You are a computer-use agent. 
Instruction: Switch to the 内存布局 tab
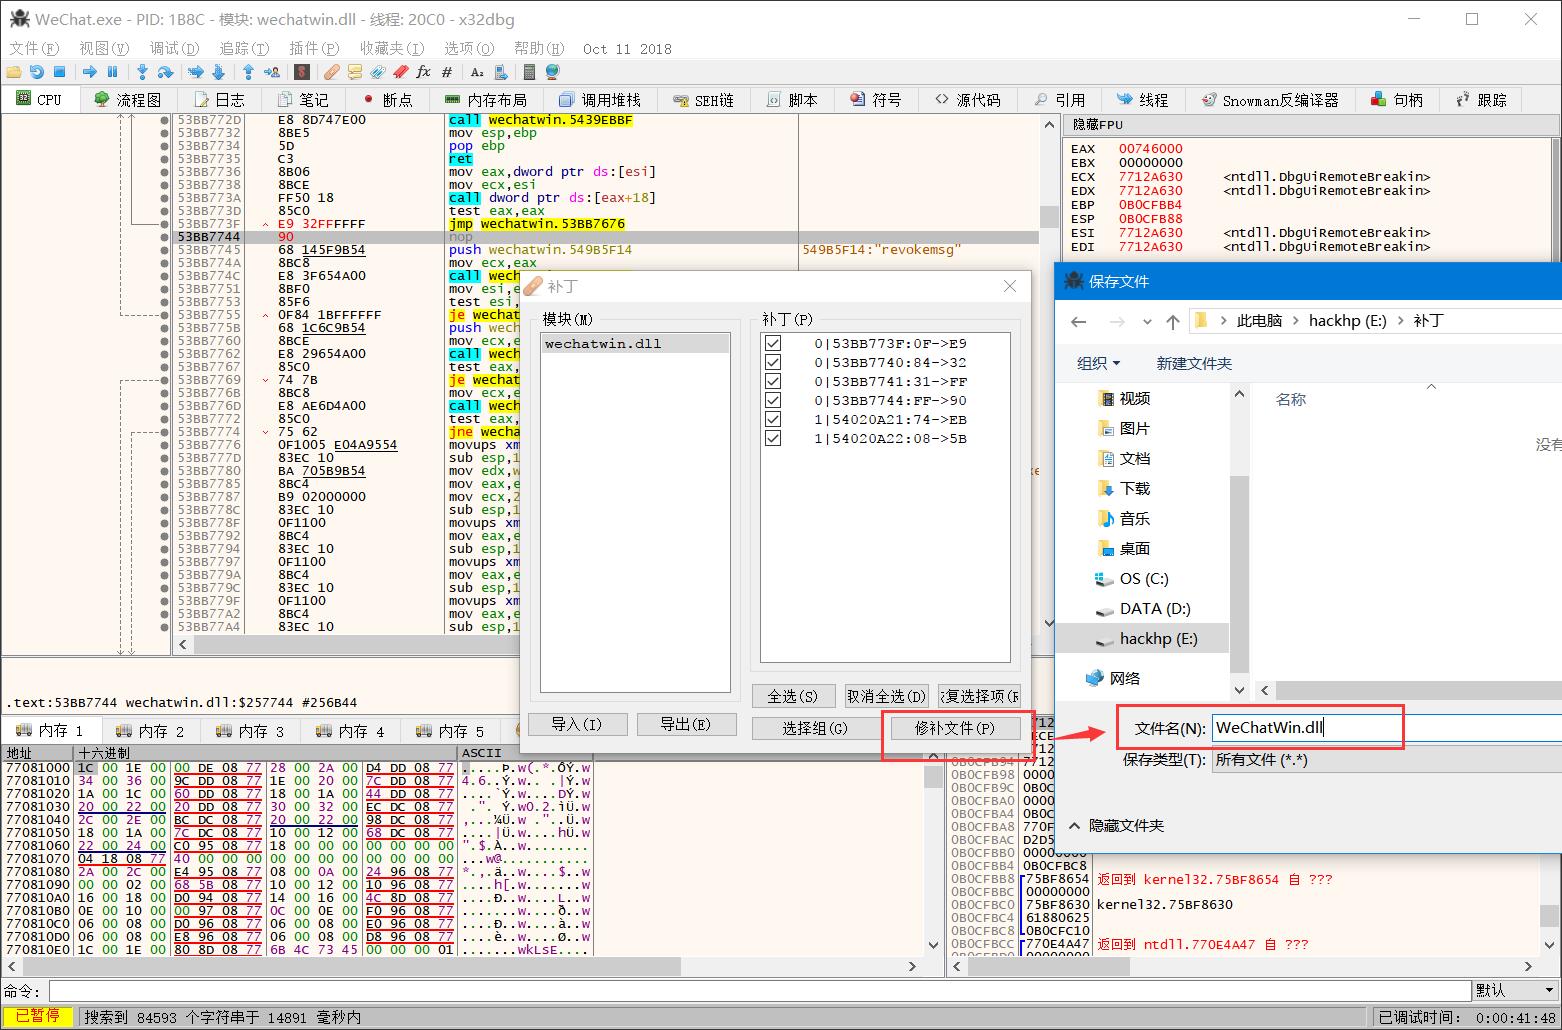point(486,100)
